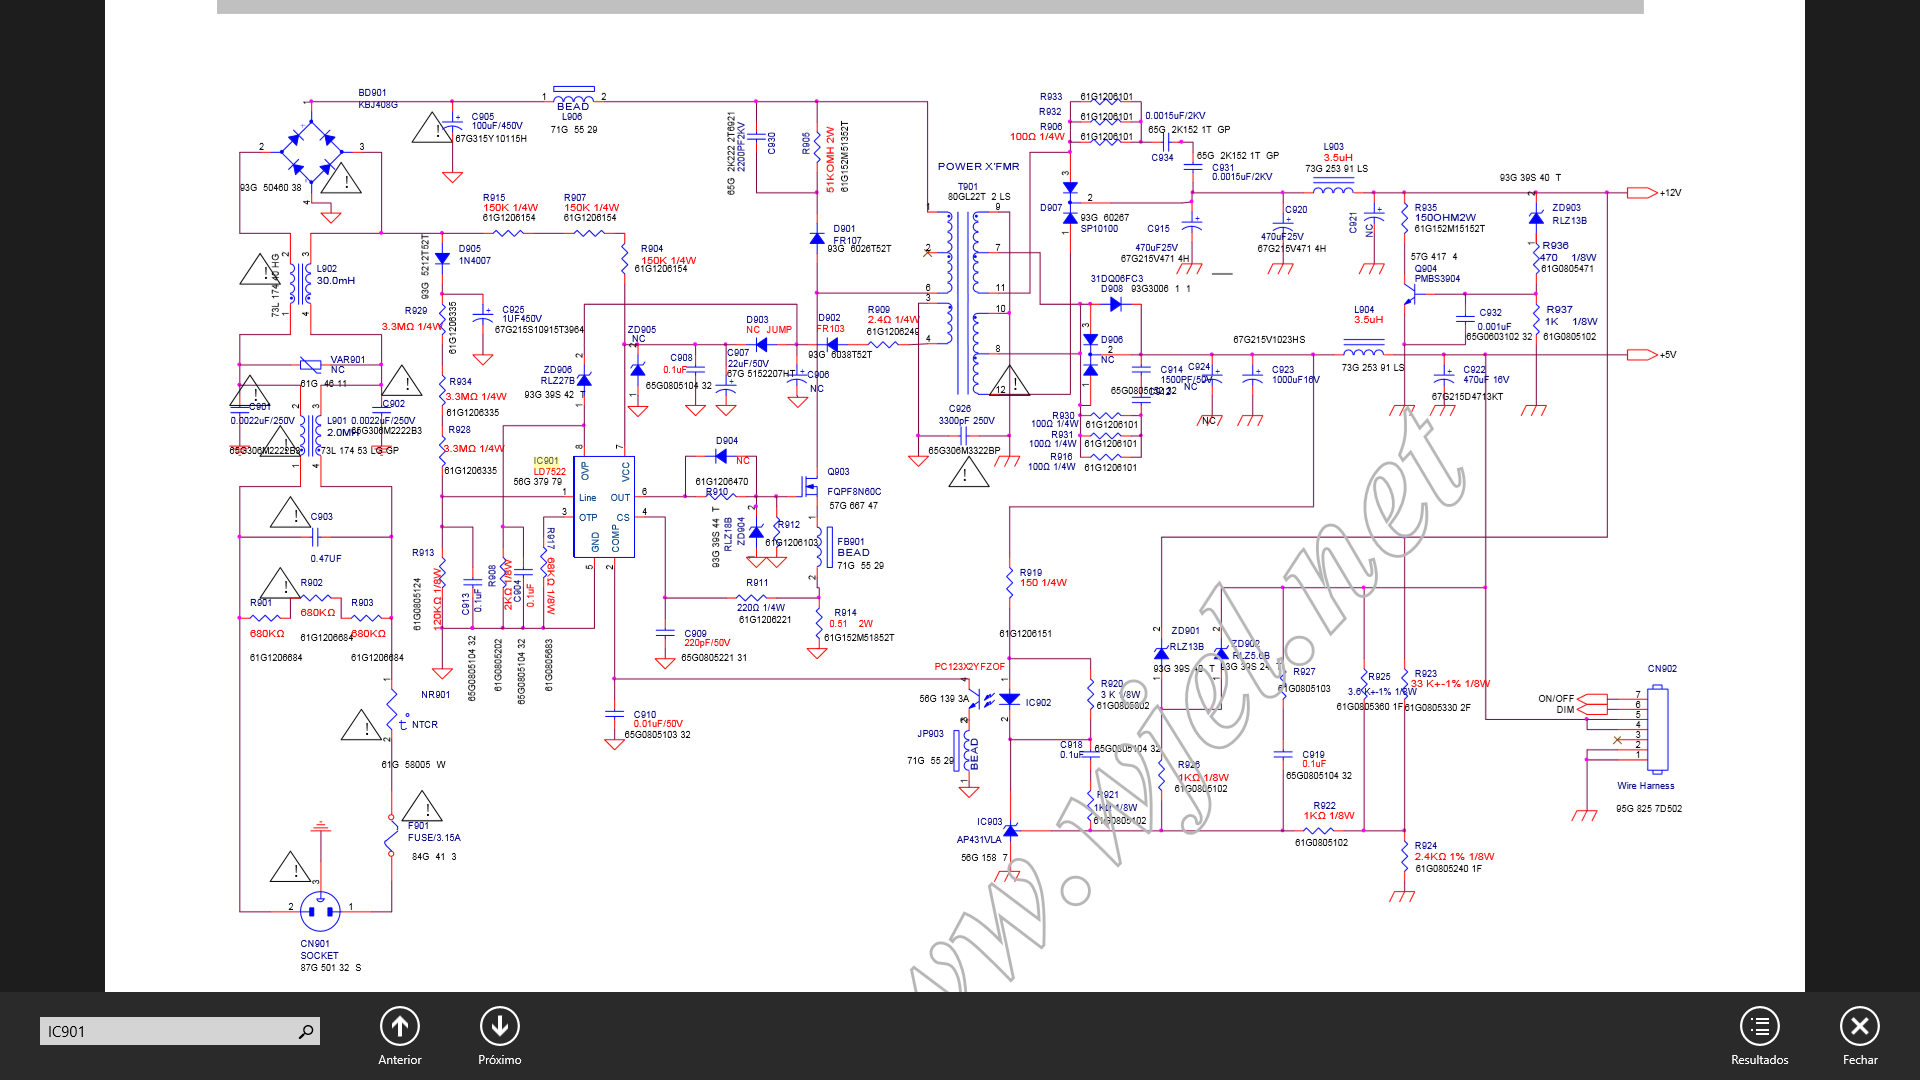
Task: Click the CN901 SOCKET label
Action: coord(319,950)
